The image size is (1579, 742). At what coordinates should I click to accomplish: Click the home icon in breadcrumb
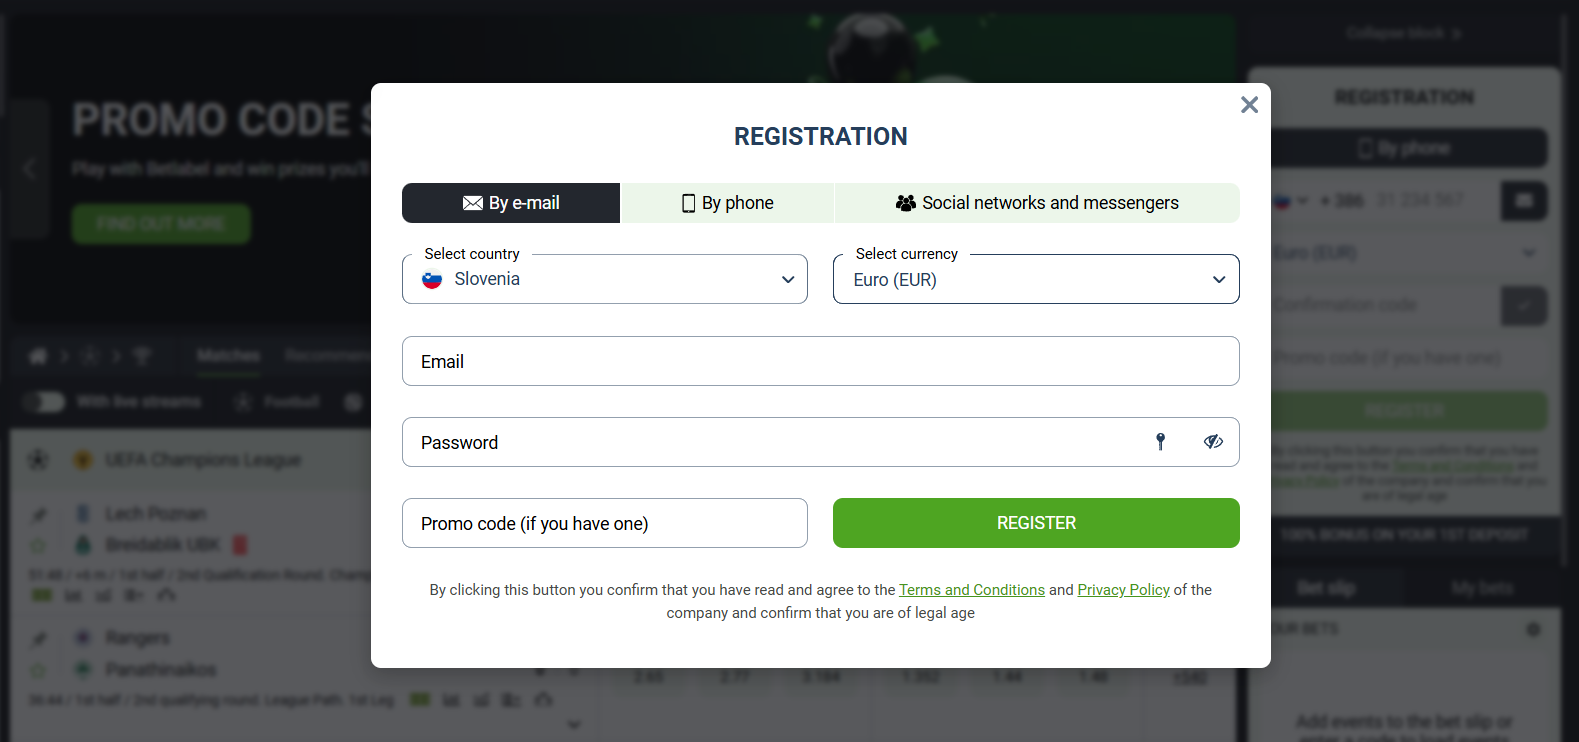click(38, 356)
